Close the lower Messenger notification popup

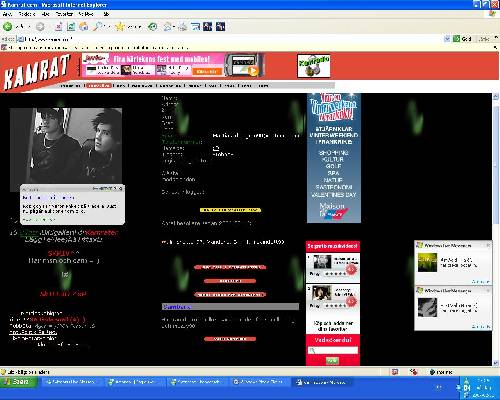[x=488, y=291]
